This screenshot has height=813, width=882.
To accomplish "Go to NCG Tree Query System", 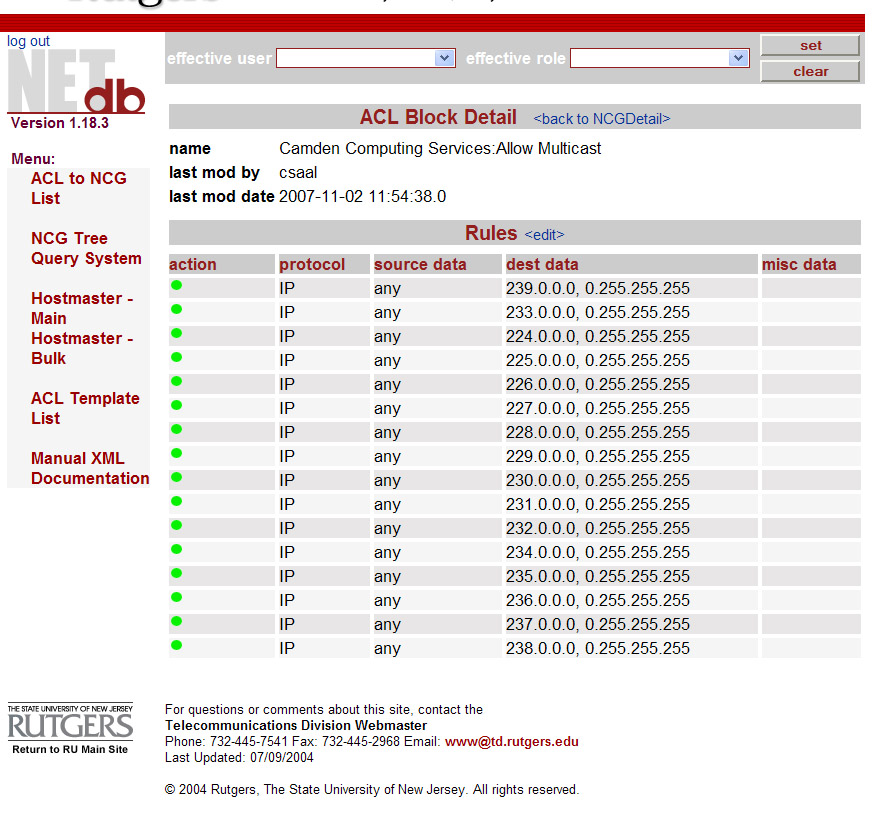I will point(86,248).
